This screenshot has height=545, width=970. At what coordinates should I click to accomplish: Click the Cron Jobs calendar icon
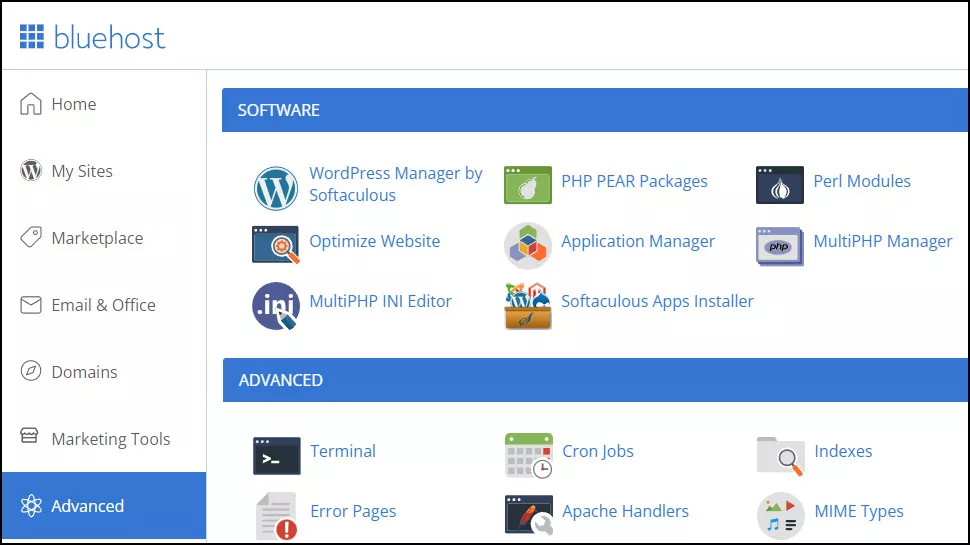[529, 456]
